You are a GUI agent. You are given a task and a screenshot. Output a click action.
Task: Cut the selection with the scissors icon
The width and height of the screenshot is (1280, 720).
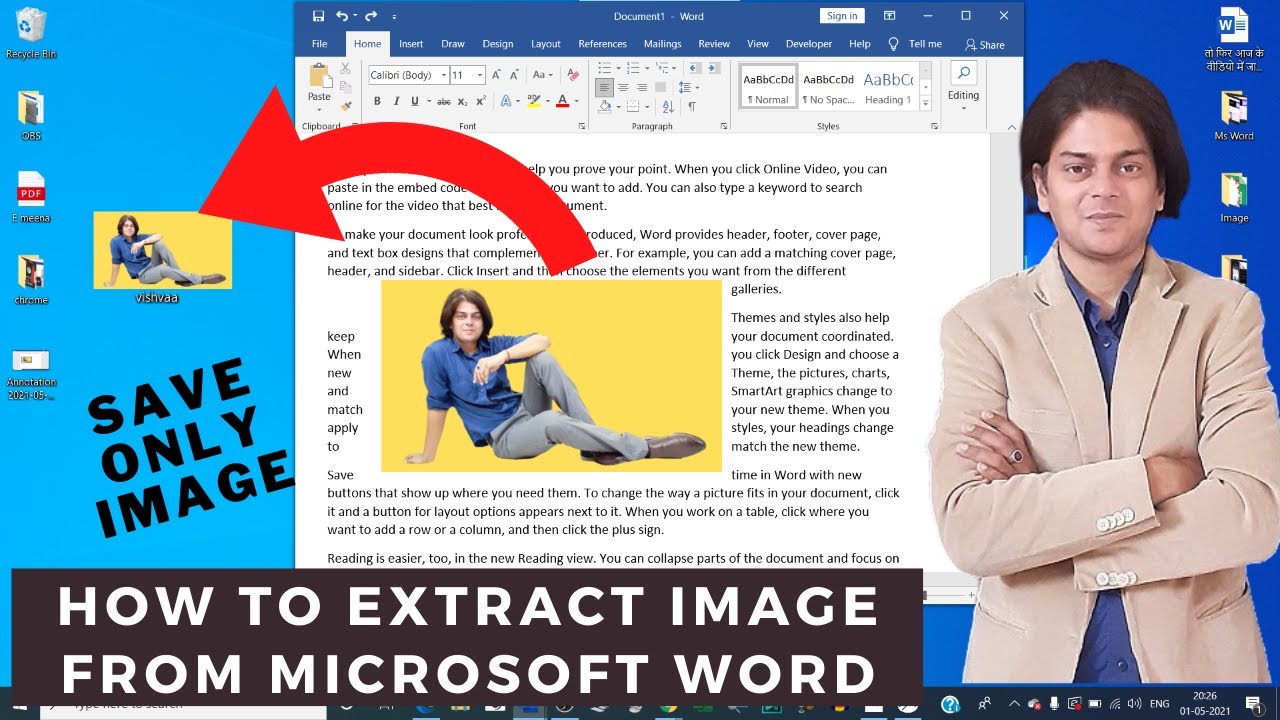pos(345,69)
